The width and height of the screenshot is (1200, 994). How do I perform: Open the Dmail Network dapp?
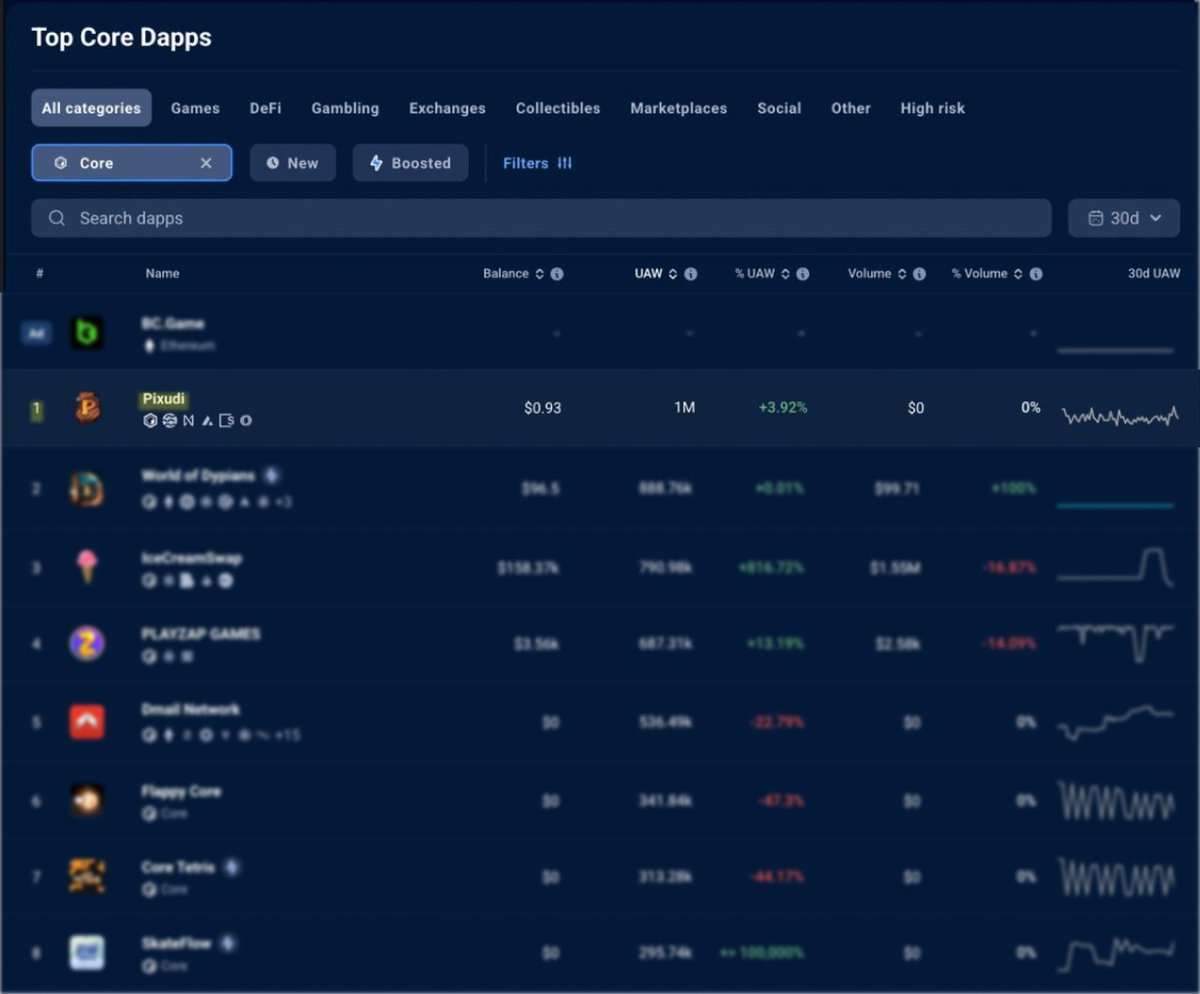click(190, 710)
